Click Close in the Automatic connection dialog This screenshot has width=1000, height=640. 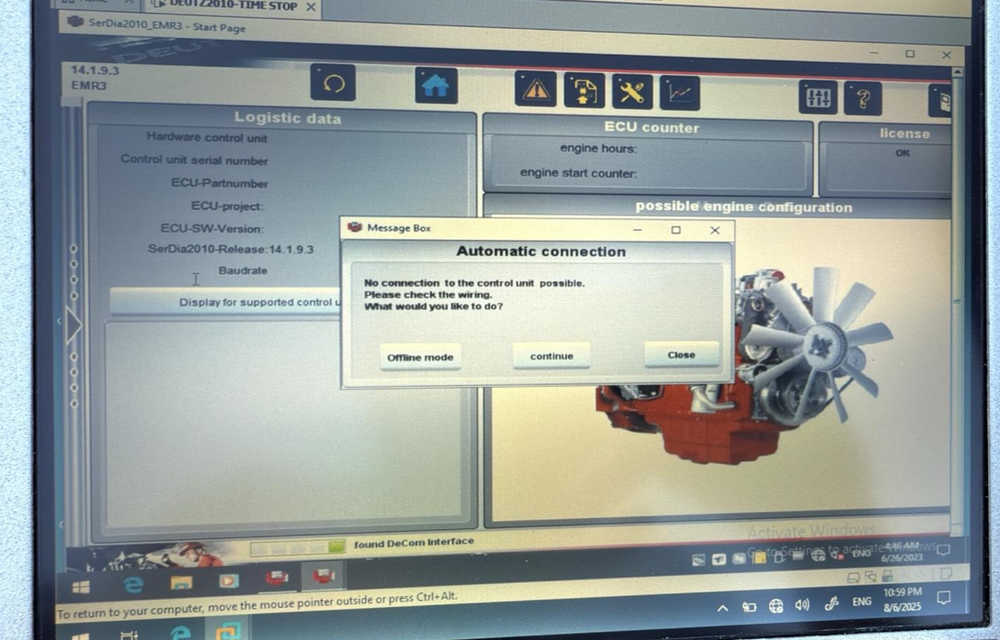[x=681, y=354]
